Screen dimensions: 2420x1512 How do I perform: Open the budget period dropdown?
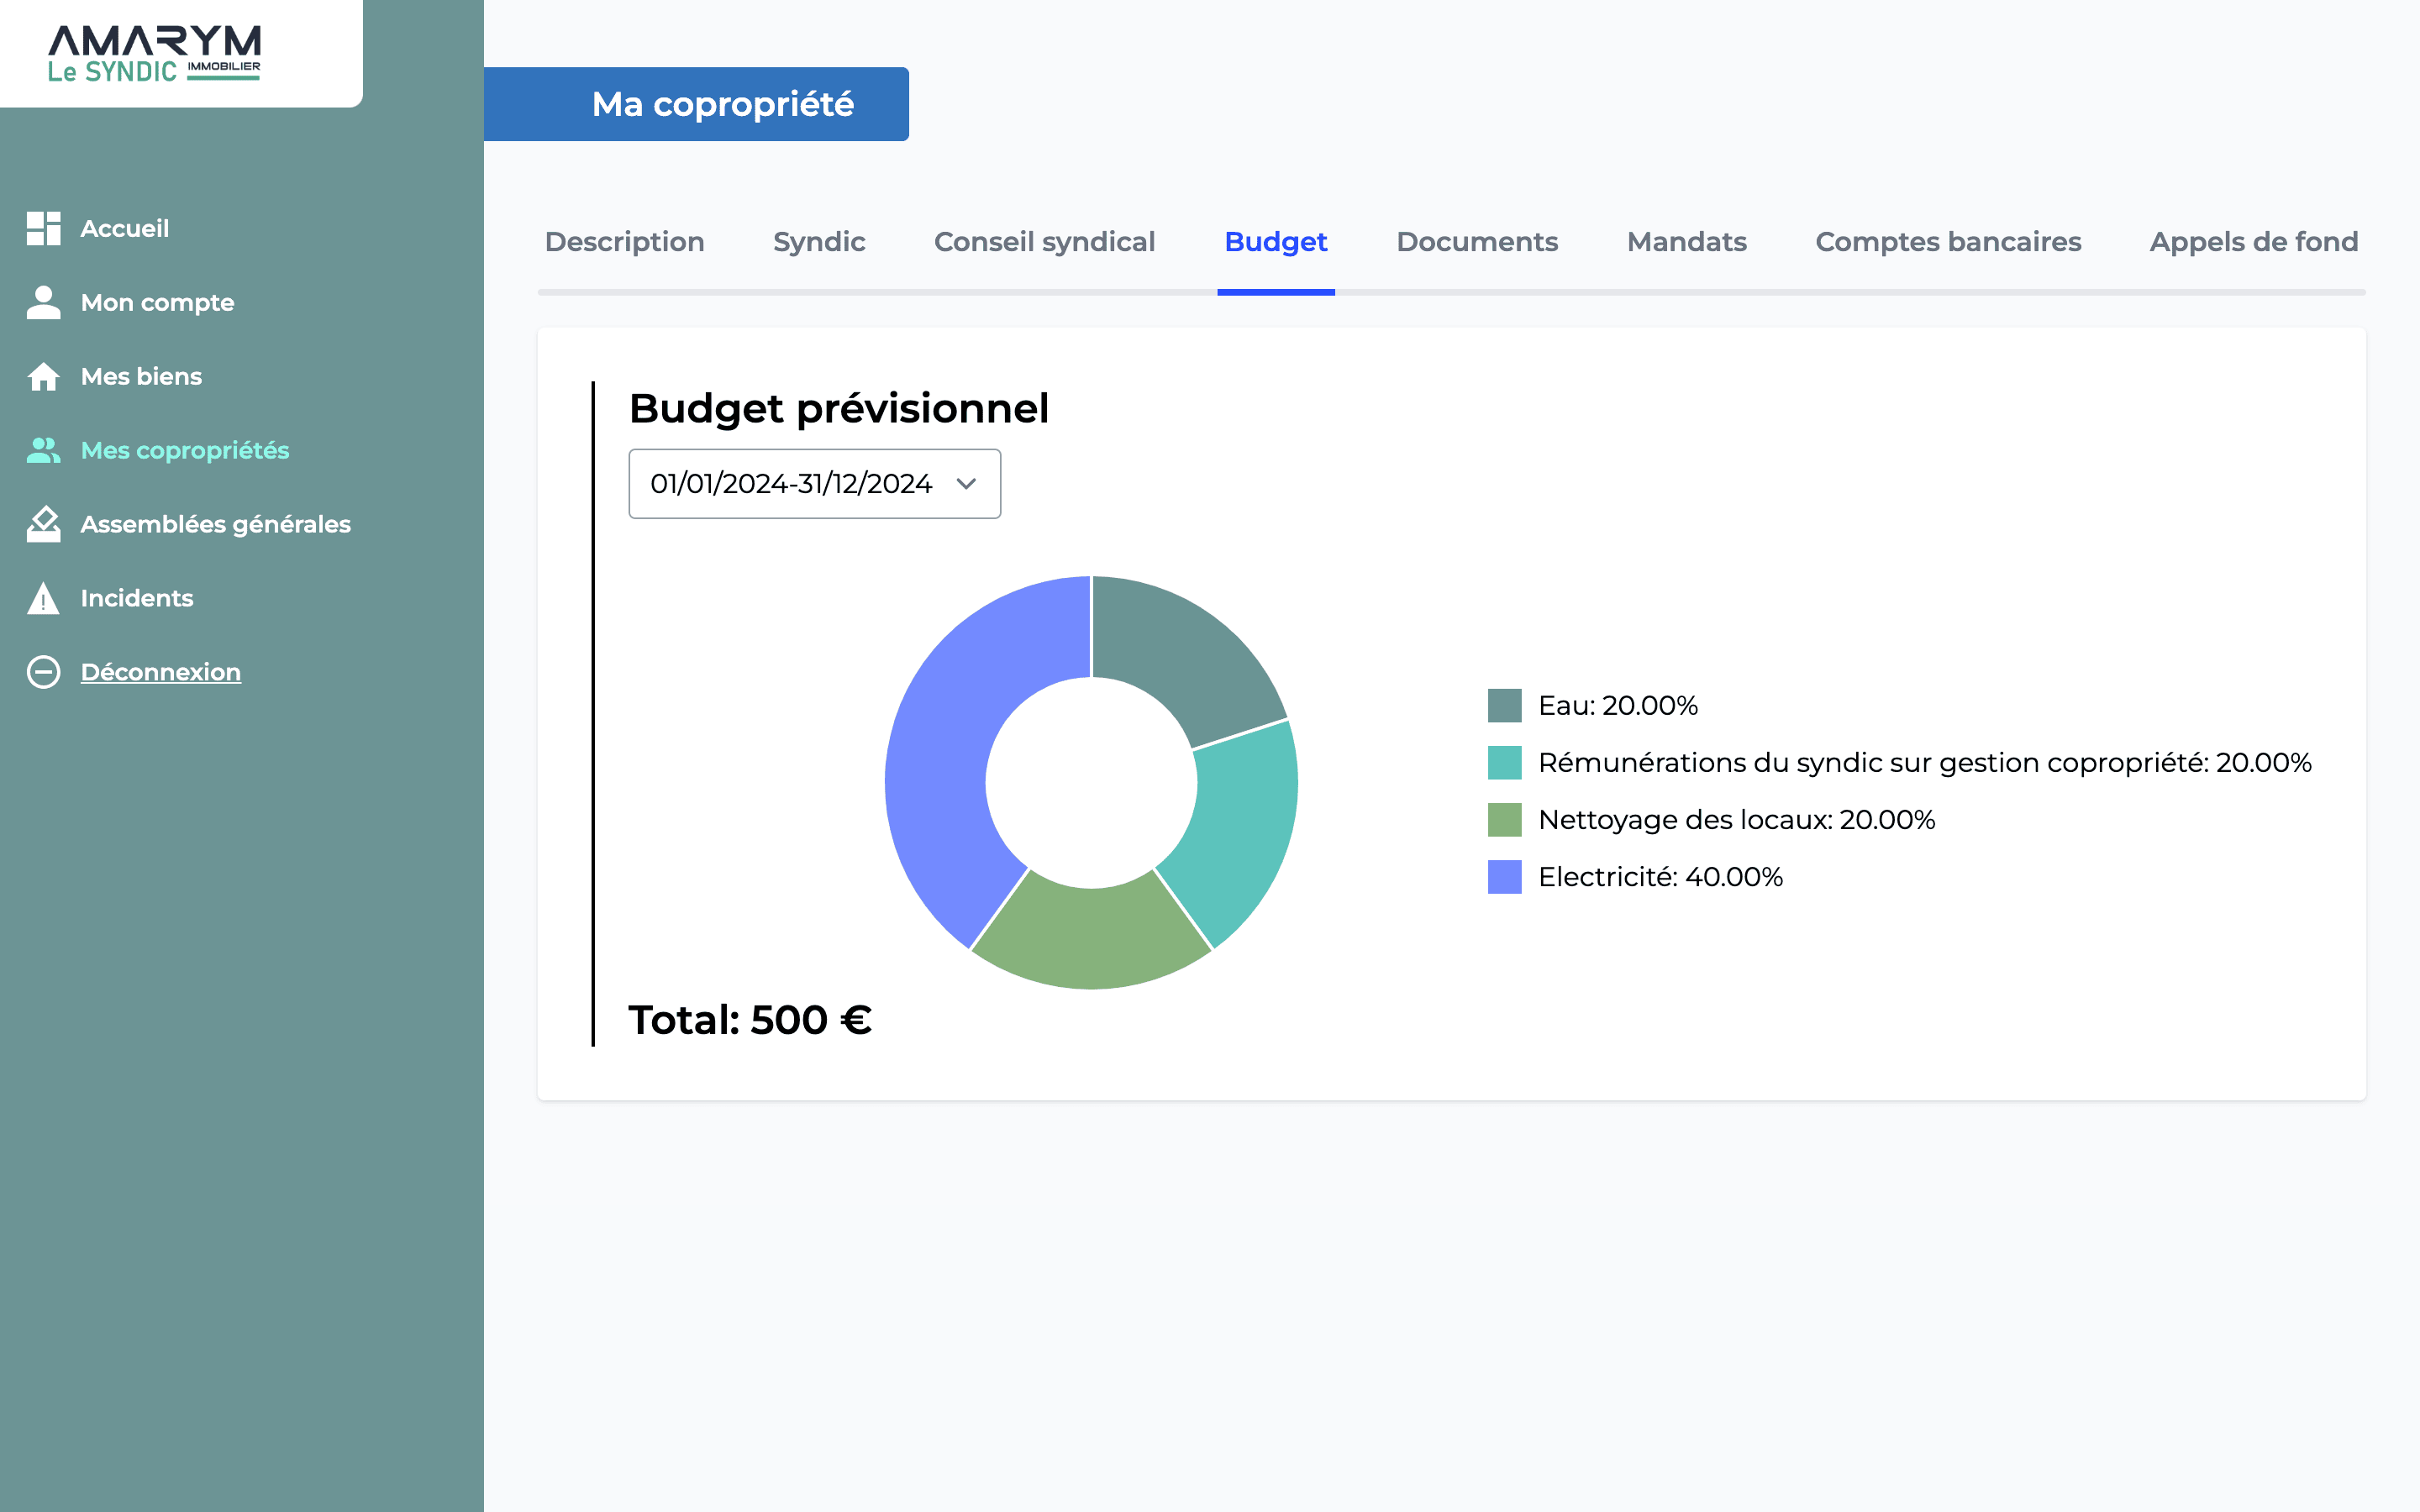813,483
